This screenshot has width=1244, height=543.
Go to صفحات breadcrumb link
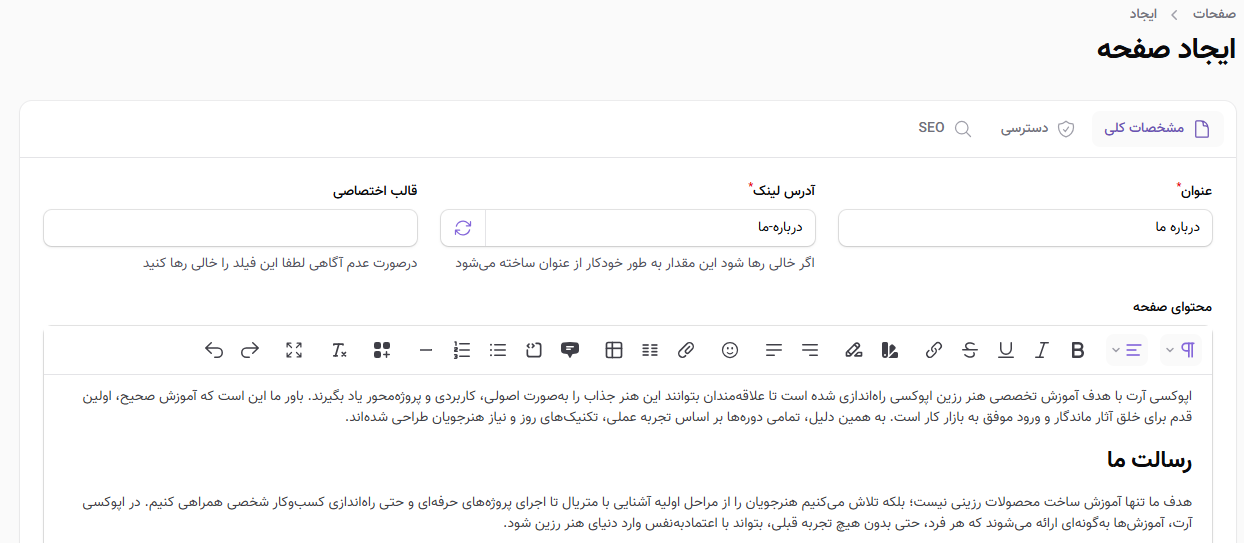[1215, 14]
